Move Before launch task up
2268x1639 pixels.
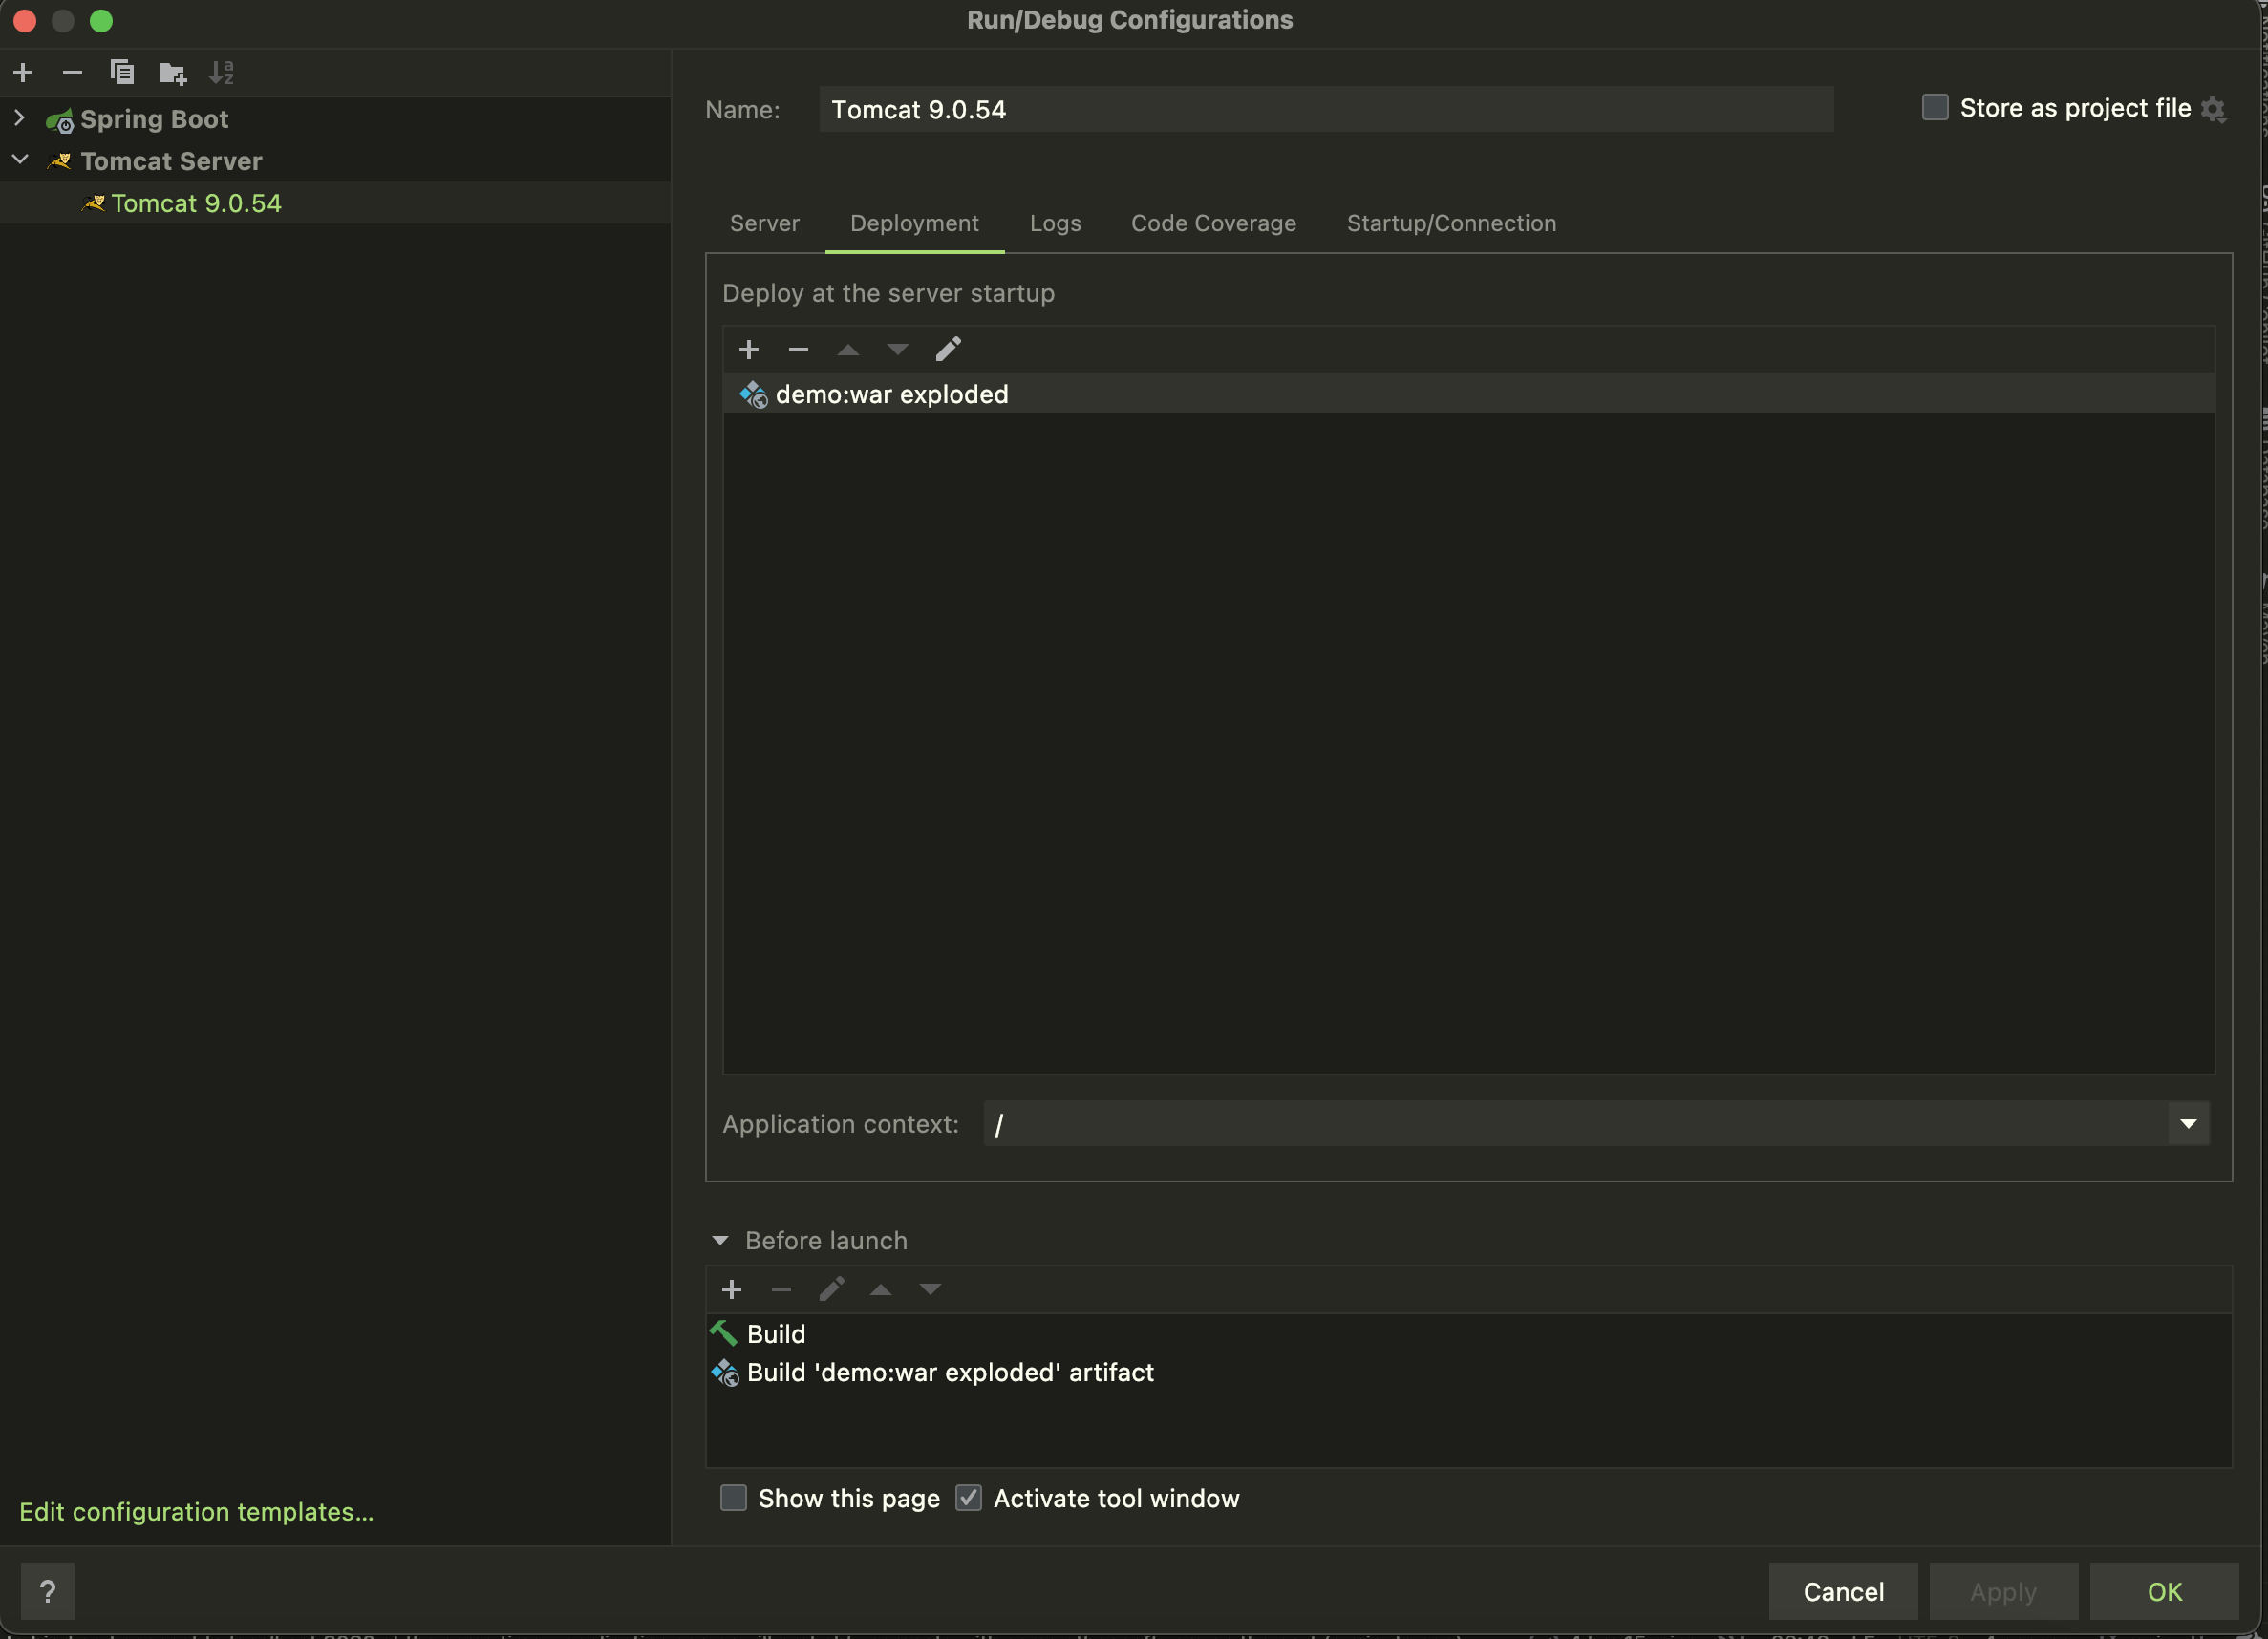point(881,1289)
